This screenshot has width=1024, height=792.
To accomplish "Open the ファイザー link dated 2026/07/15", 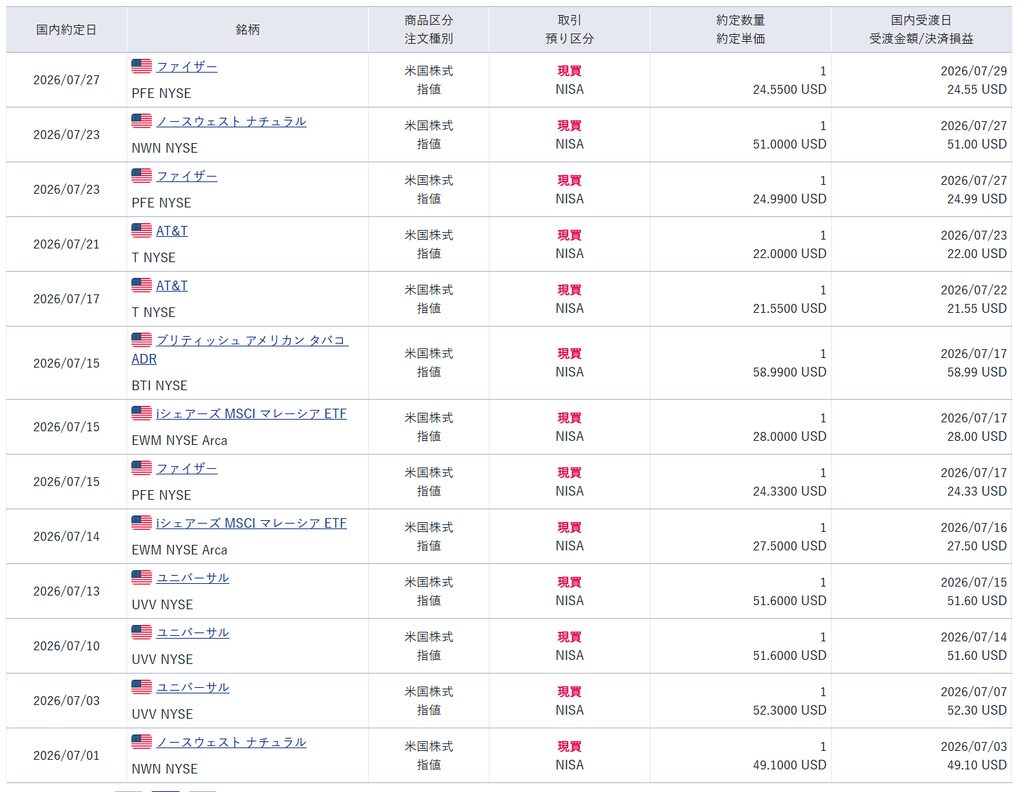I will 187,468.
